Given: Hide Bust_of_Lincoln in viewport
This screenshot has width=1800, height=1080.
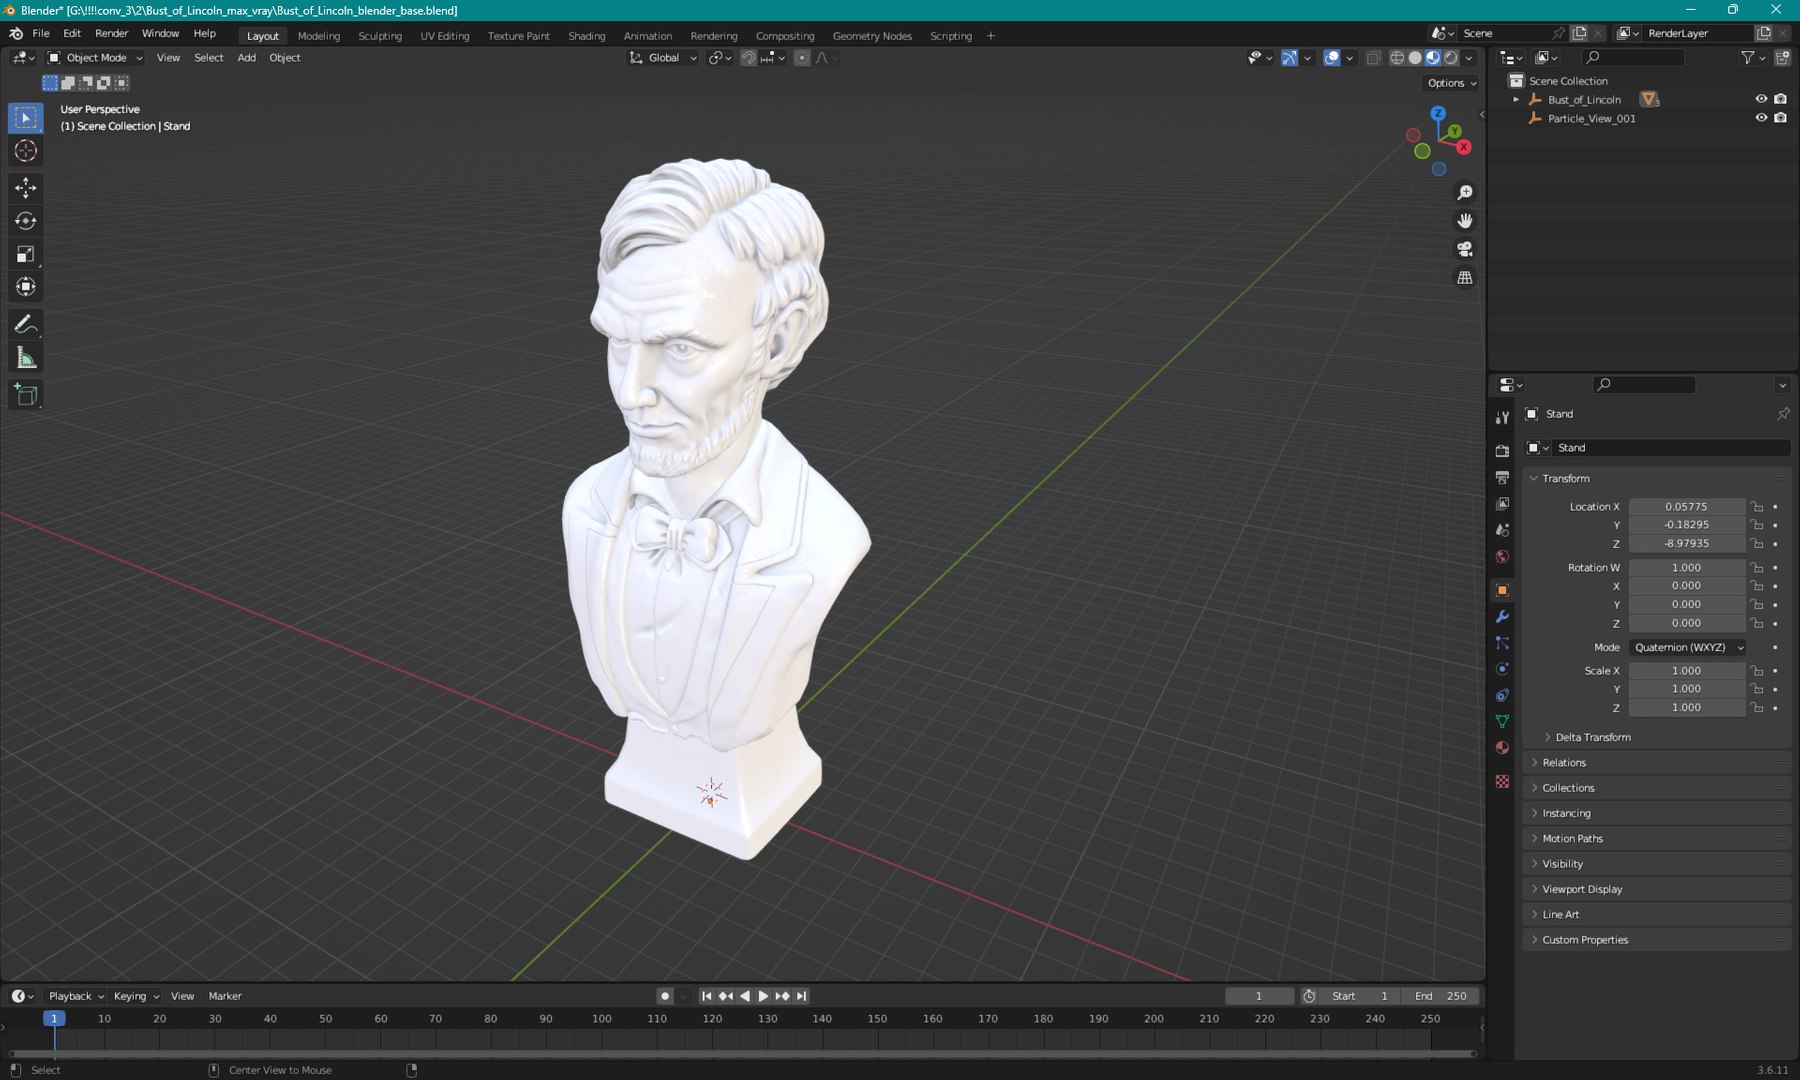Looking at the screenshot, I should (1761, 99).
